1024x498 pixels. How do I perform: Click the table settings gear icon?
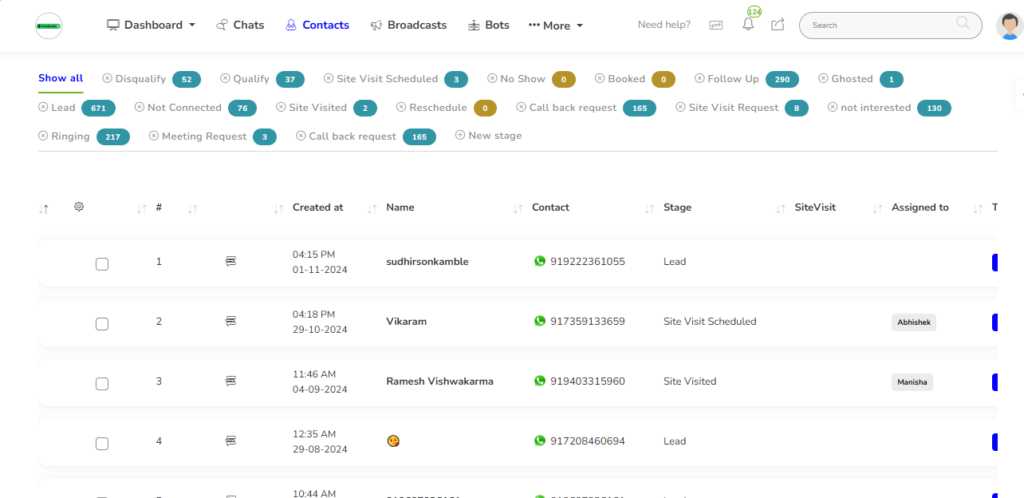pyautogui.click(x=79, y=207)
